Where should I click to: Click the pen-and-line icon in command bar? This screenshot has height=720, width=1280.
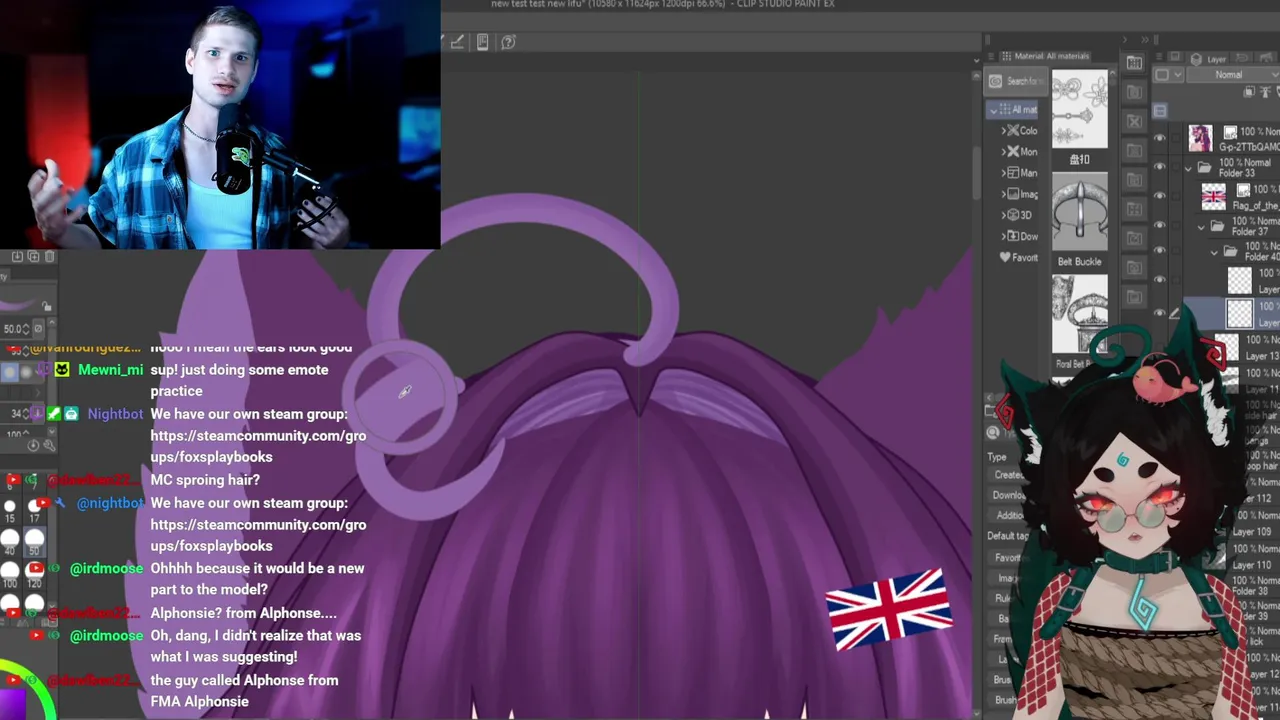pos(457,42)
